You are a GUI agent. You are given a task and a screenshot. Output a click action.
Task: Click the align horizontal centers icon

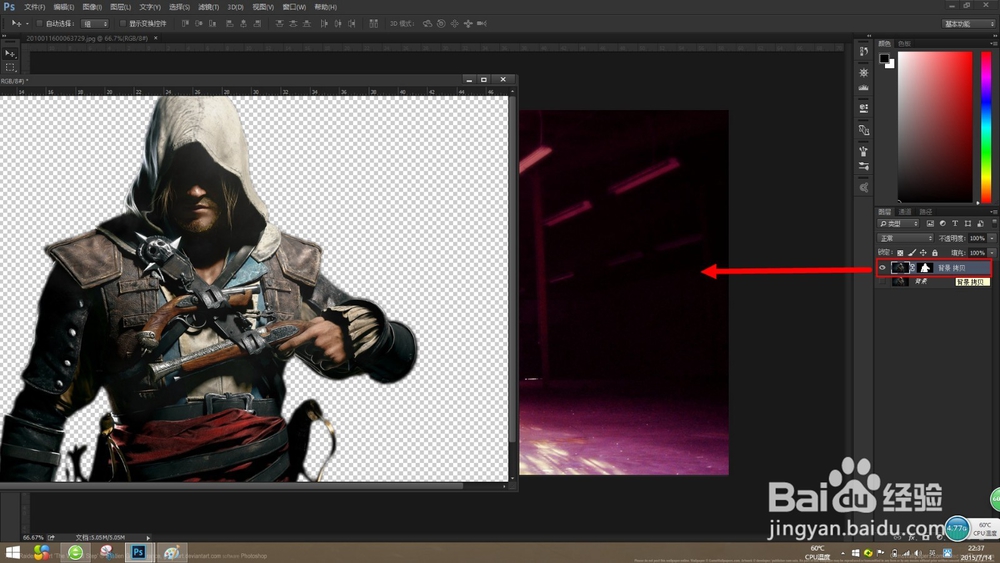coord(243,24)
